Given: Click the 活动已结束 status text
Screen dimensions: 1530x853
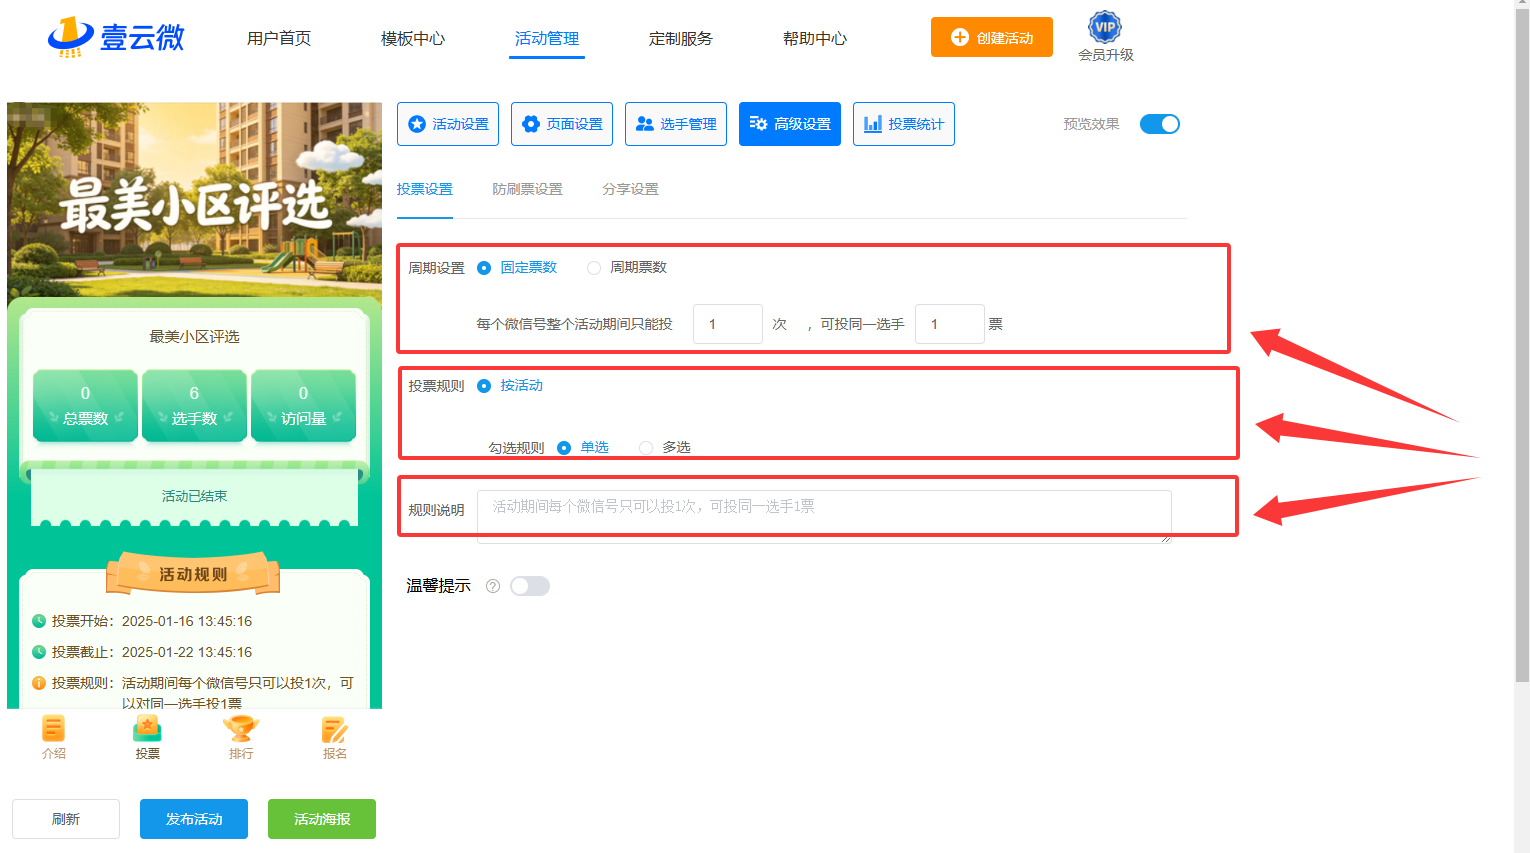Looking at the screenshot, I should 194,496.
